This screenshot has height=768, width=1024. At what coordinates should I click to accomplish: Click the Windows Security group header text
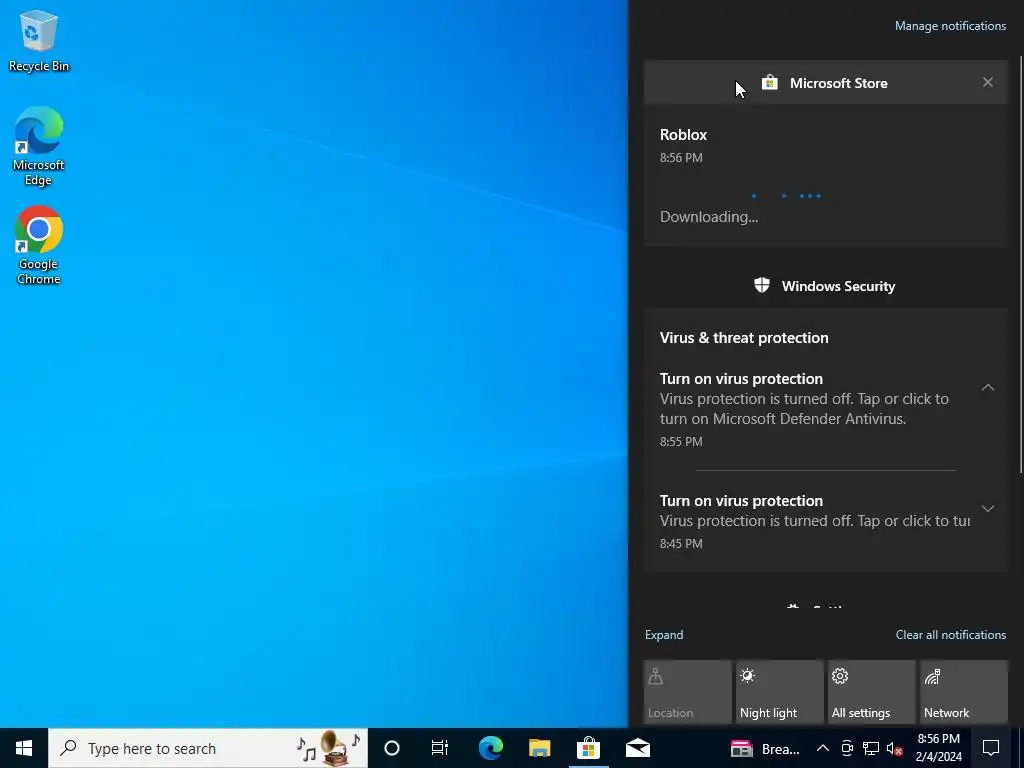pos(838,286)
